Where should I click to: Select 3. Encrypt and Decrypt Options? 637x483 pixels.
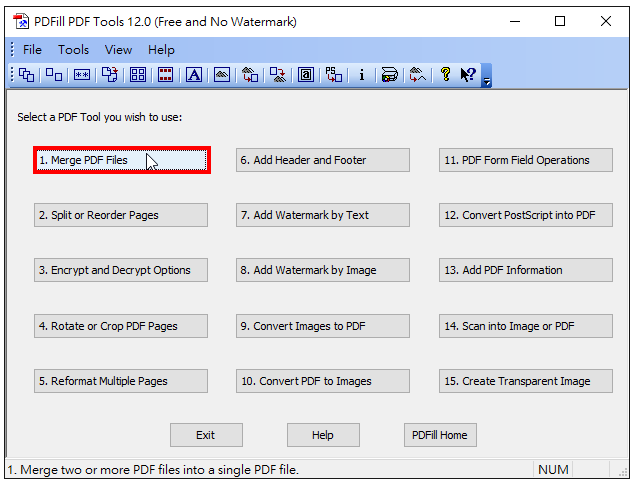pos(121,270)
